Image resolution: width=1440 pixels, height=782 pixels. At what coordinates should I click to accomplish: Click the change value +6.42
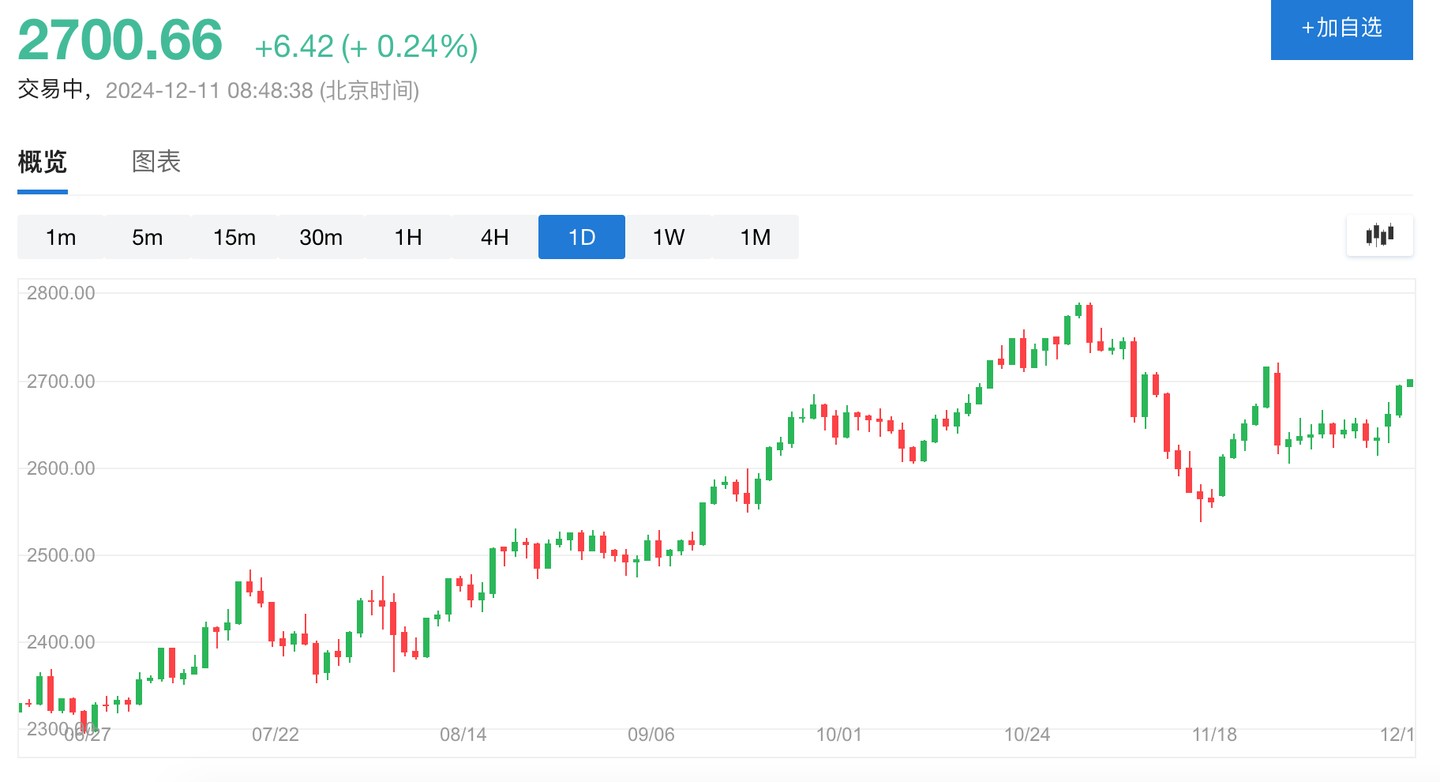pos(295,46)
